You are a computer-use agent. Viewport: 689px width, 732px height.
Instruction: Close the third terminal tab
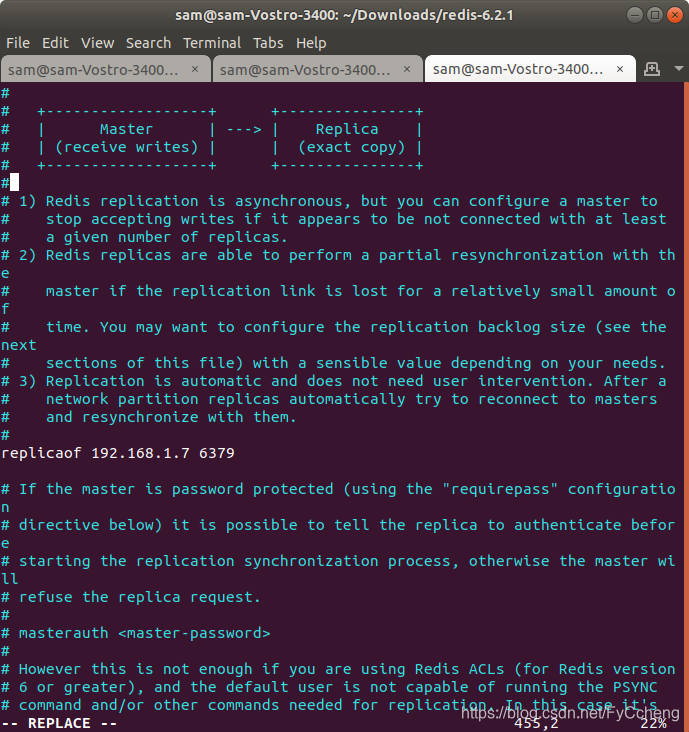[x=620, y=69]
